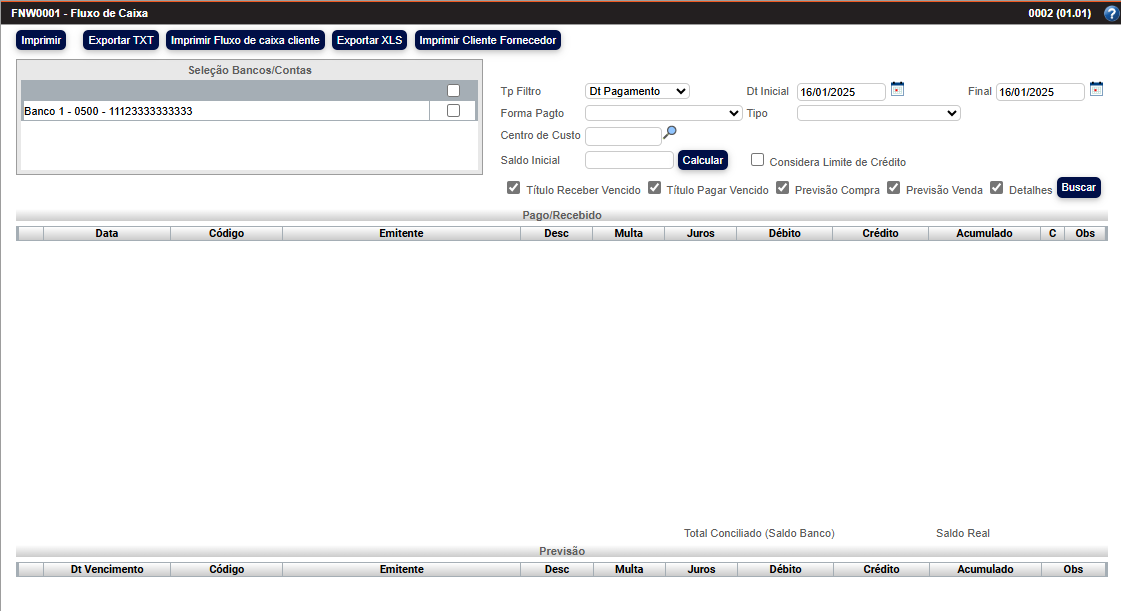Click the Exportar XLS button
Screen dimensions: 1121x611
tap(370, 40)
